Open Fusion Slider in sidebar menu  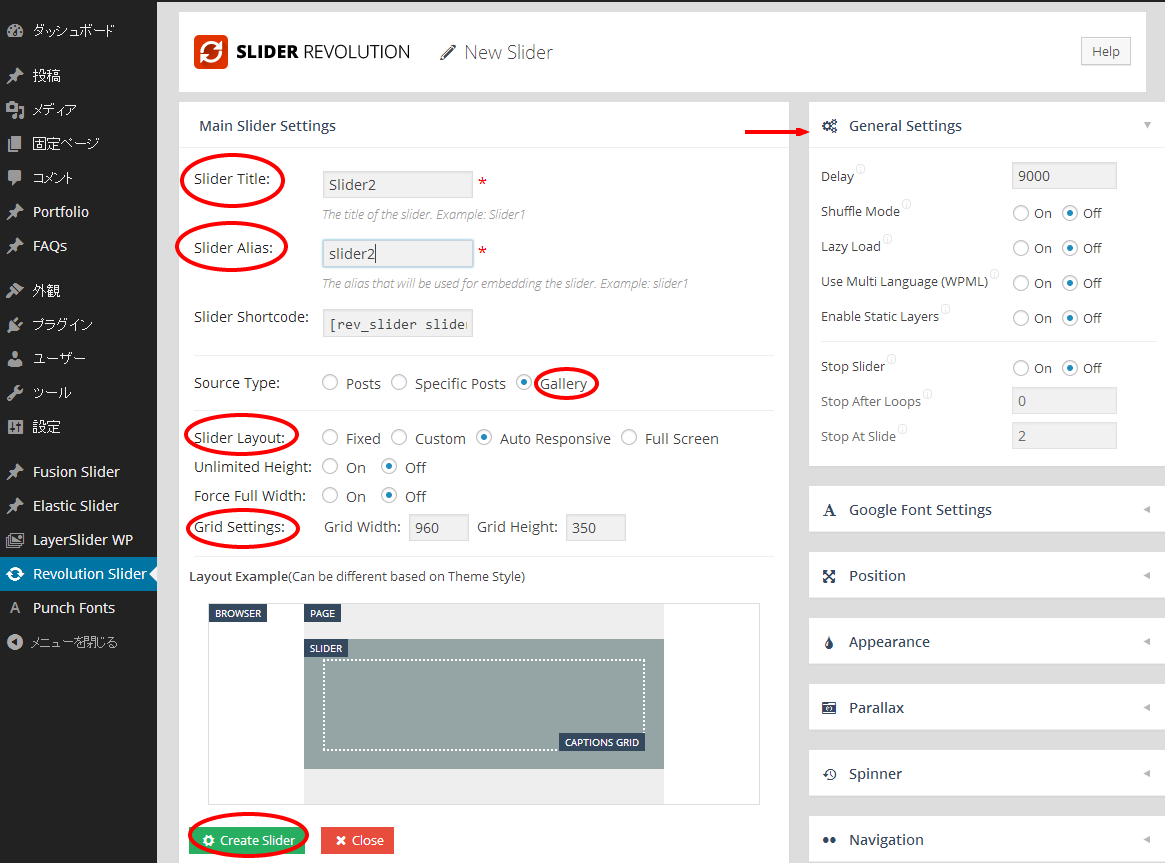coord(76,472)
